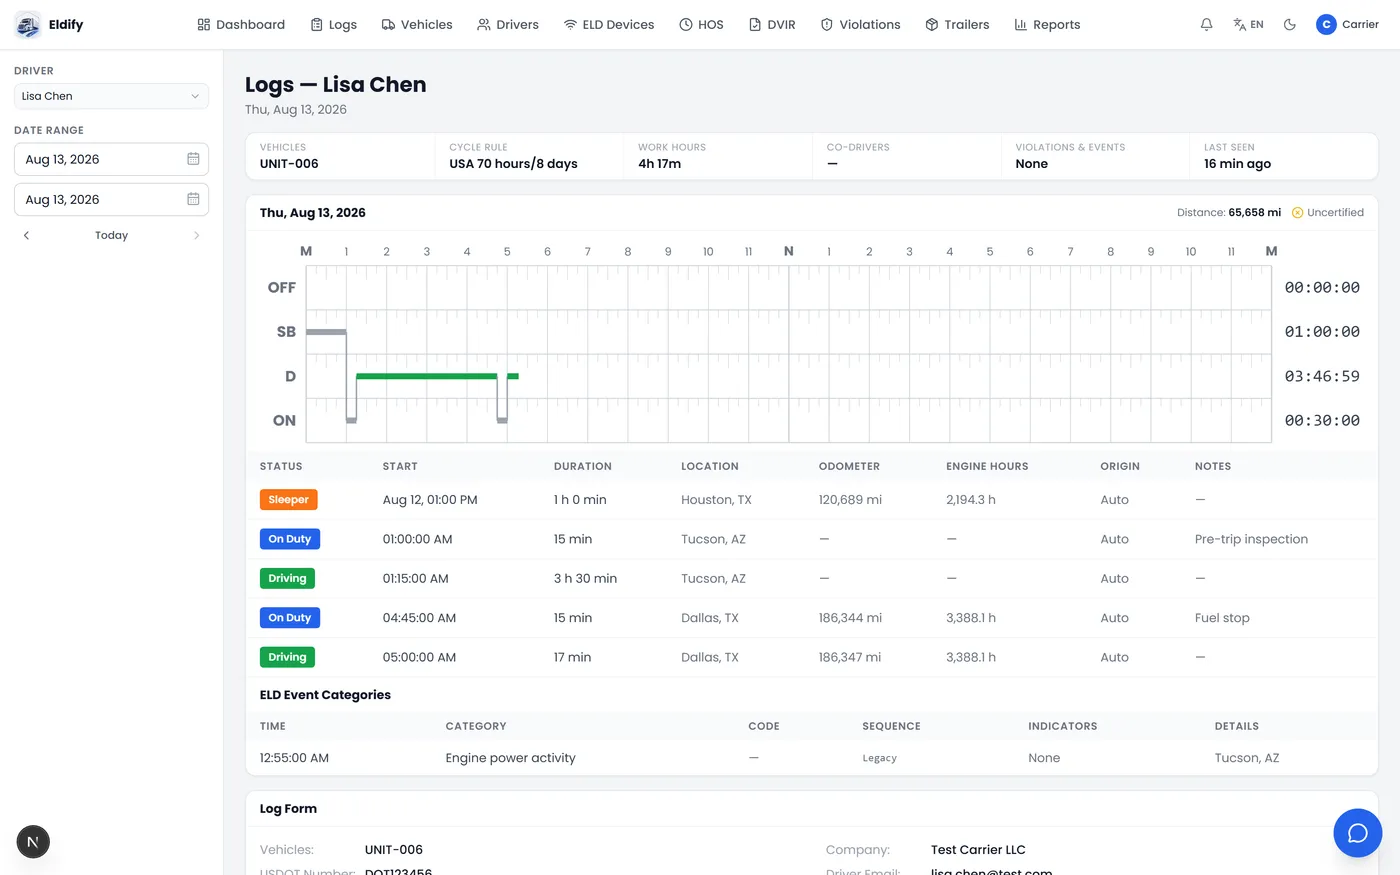Screen dimensions: 1400x875
Task: Expand the Lisa Chen driver dropdown
Action: click(111, 96)
